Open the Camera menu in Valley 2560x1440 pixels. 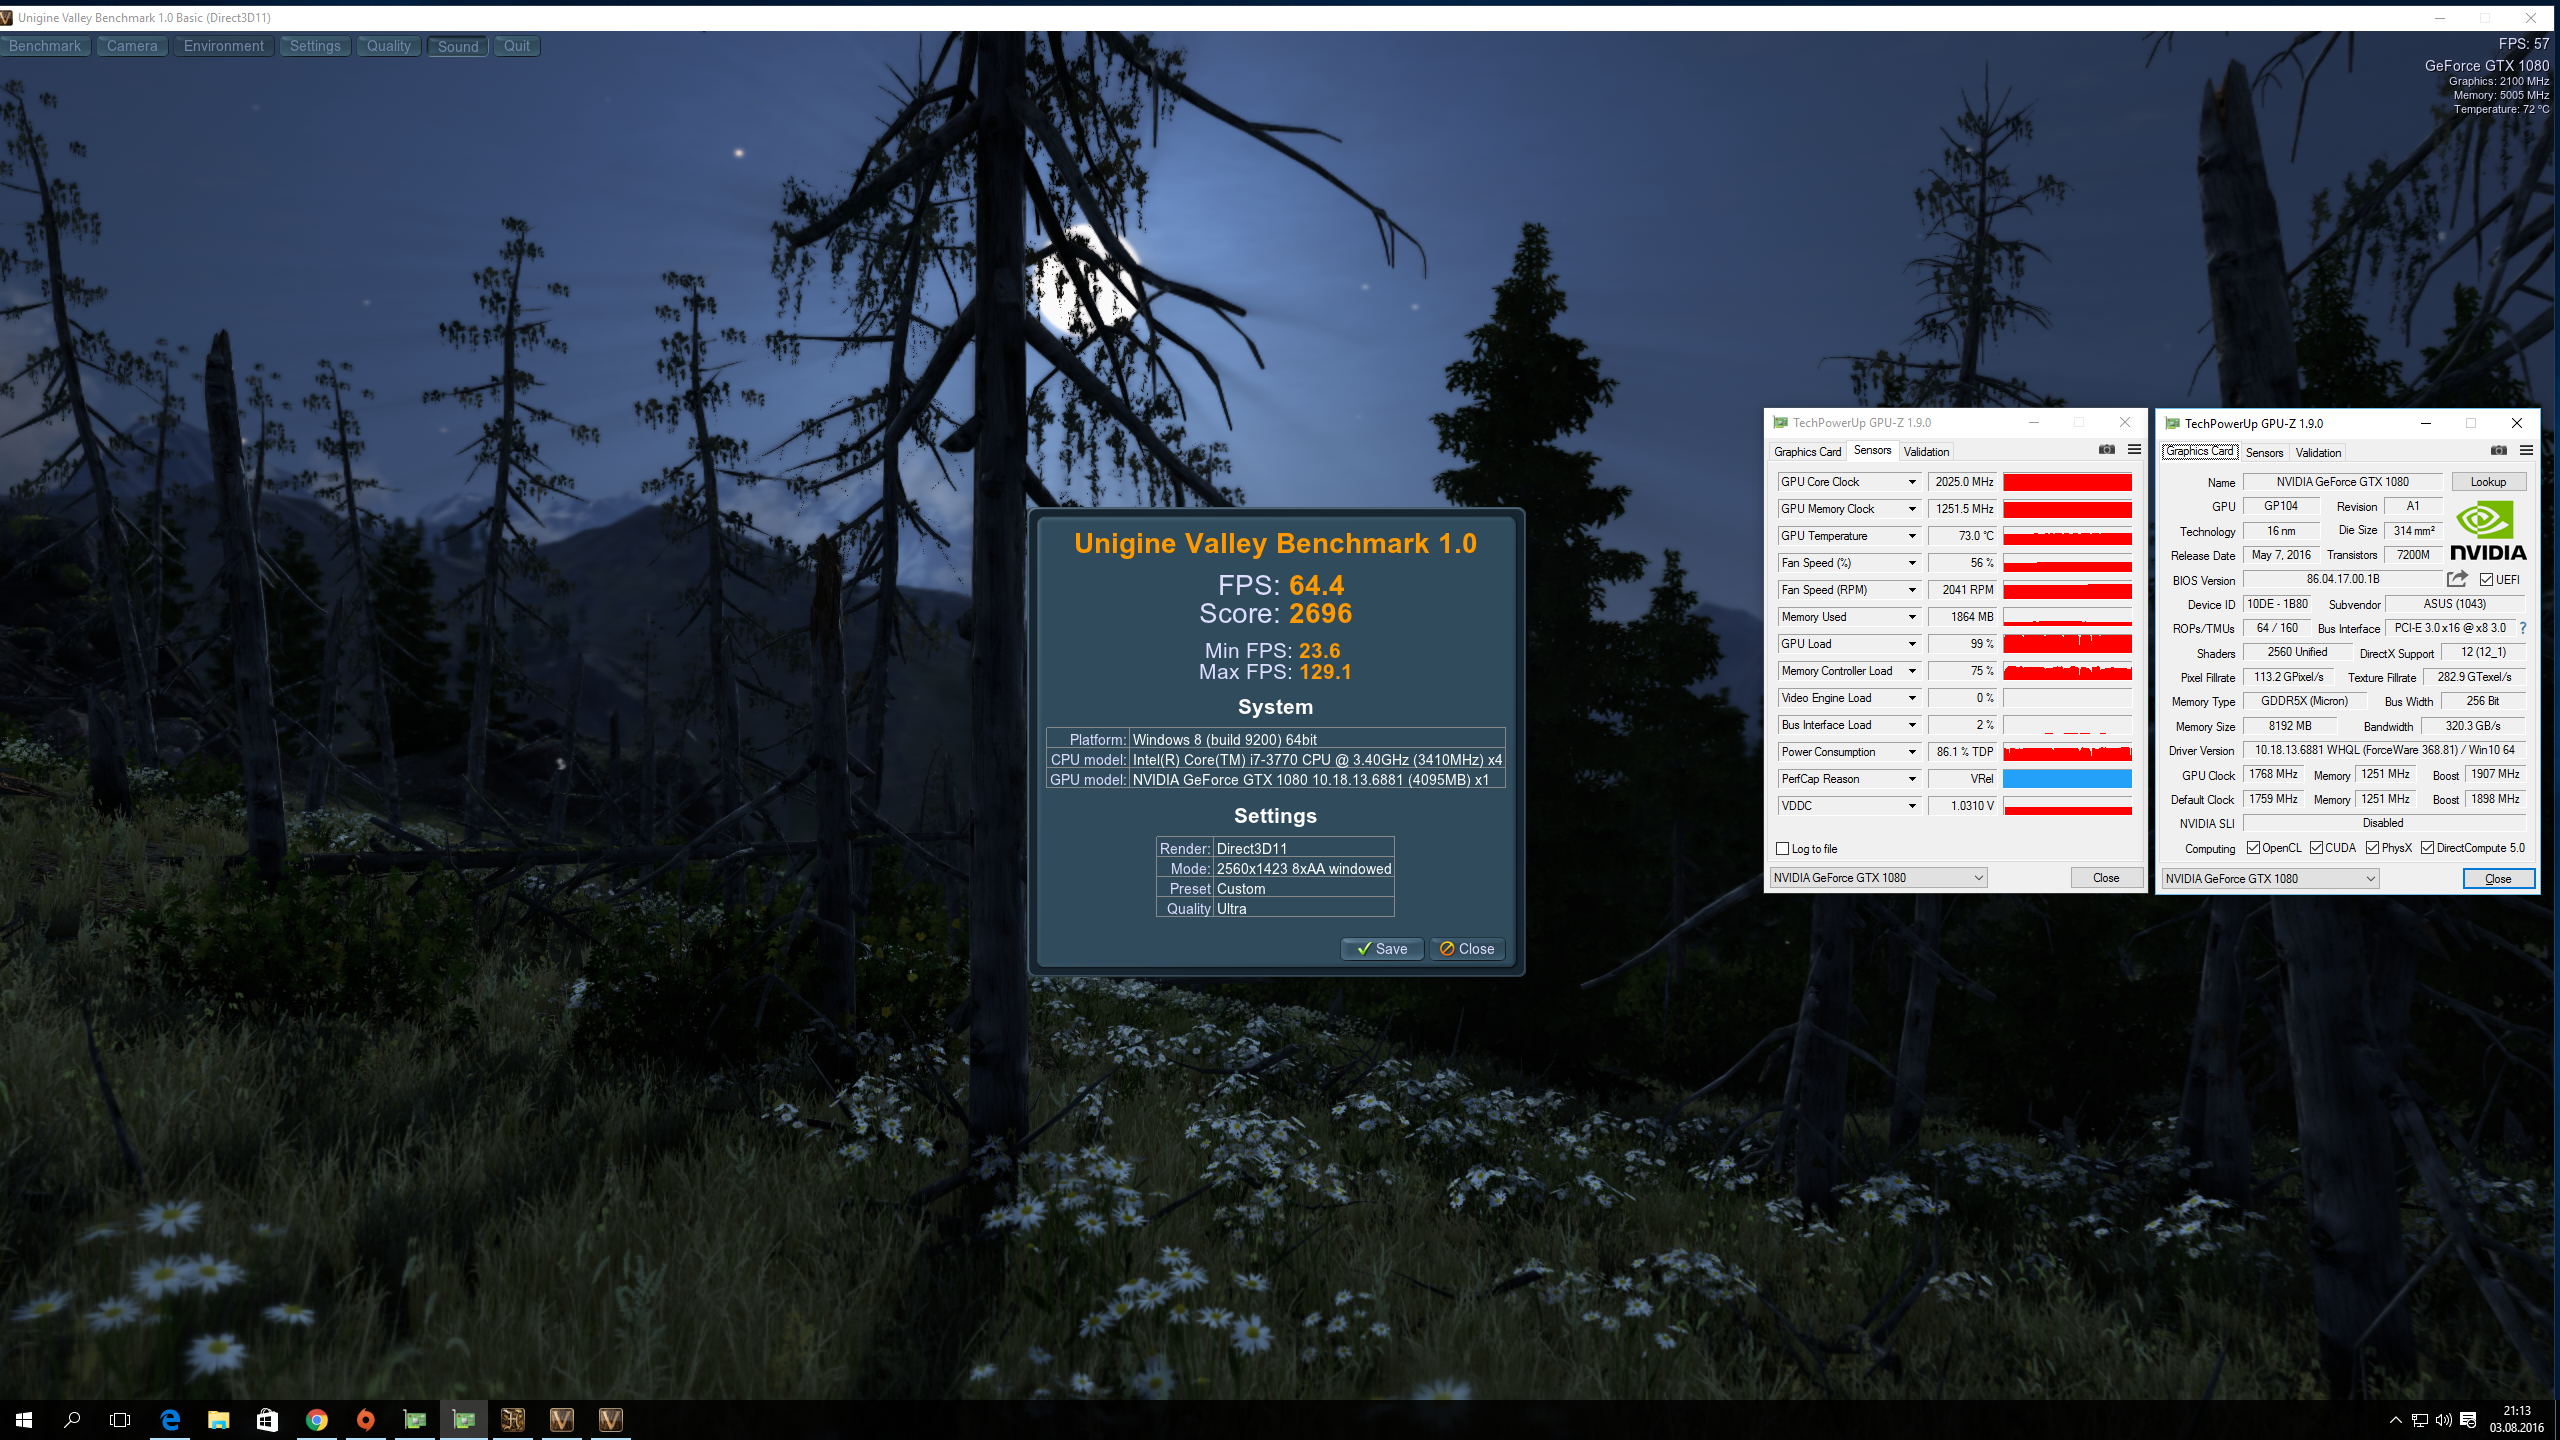(x=132, y=46)
